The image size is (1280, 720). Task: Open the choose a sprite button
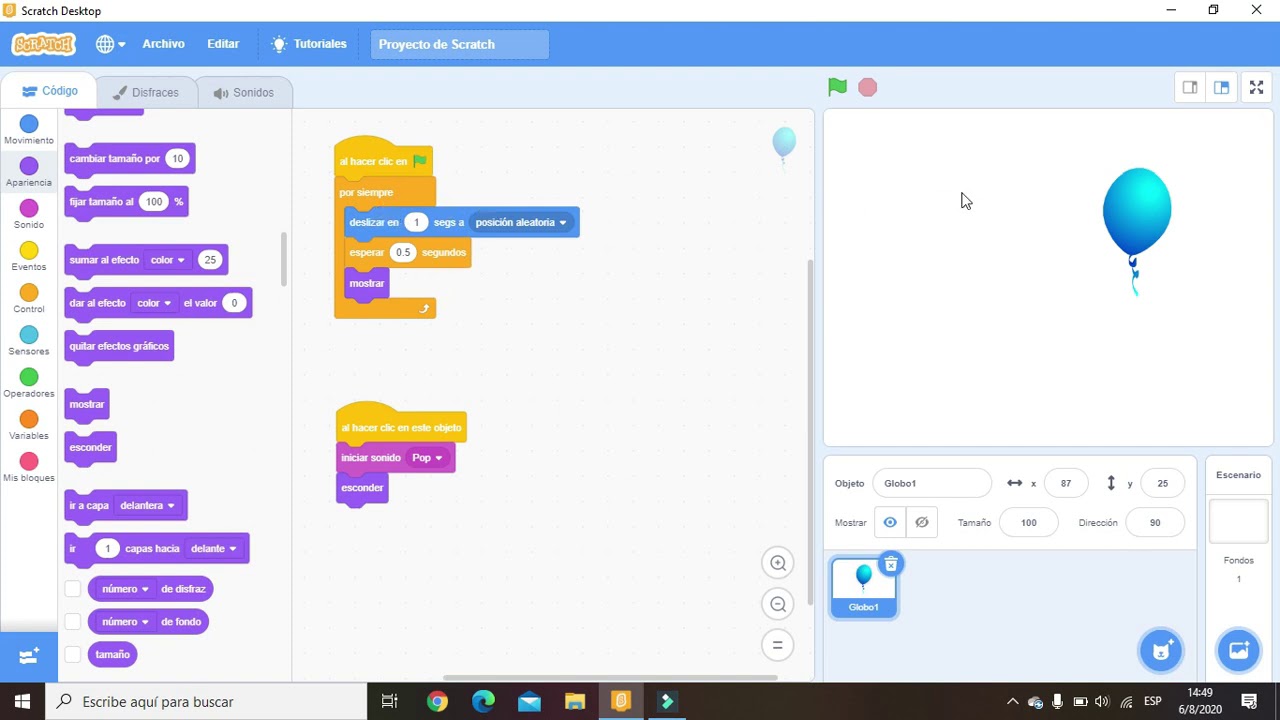click(x=1160, y=651)
